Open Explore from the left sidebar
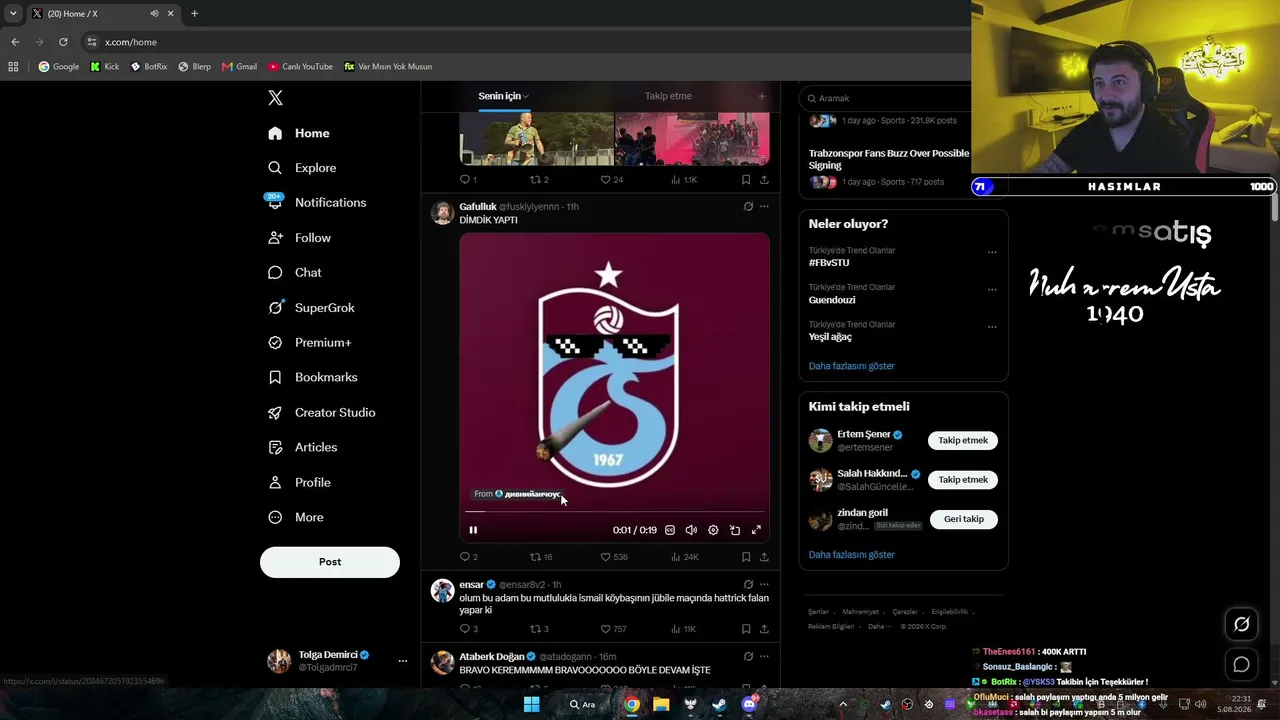Image resolution: width=1280 pixels, height=720 pixels. click(302, 168)
